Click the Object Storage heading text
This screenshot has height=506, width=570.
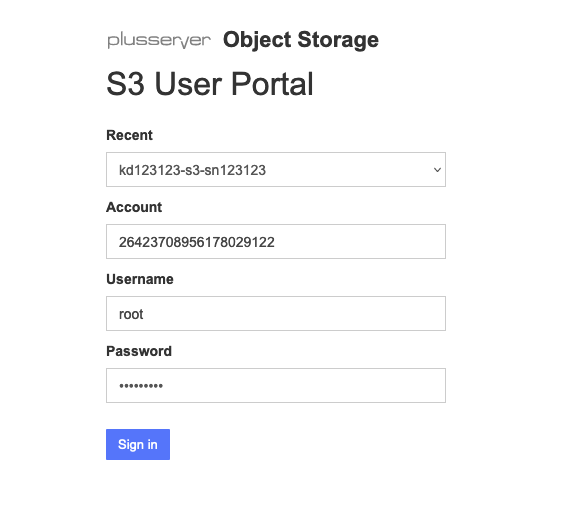[301, 40]
